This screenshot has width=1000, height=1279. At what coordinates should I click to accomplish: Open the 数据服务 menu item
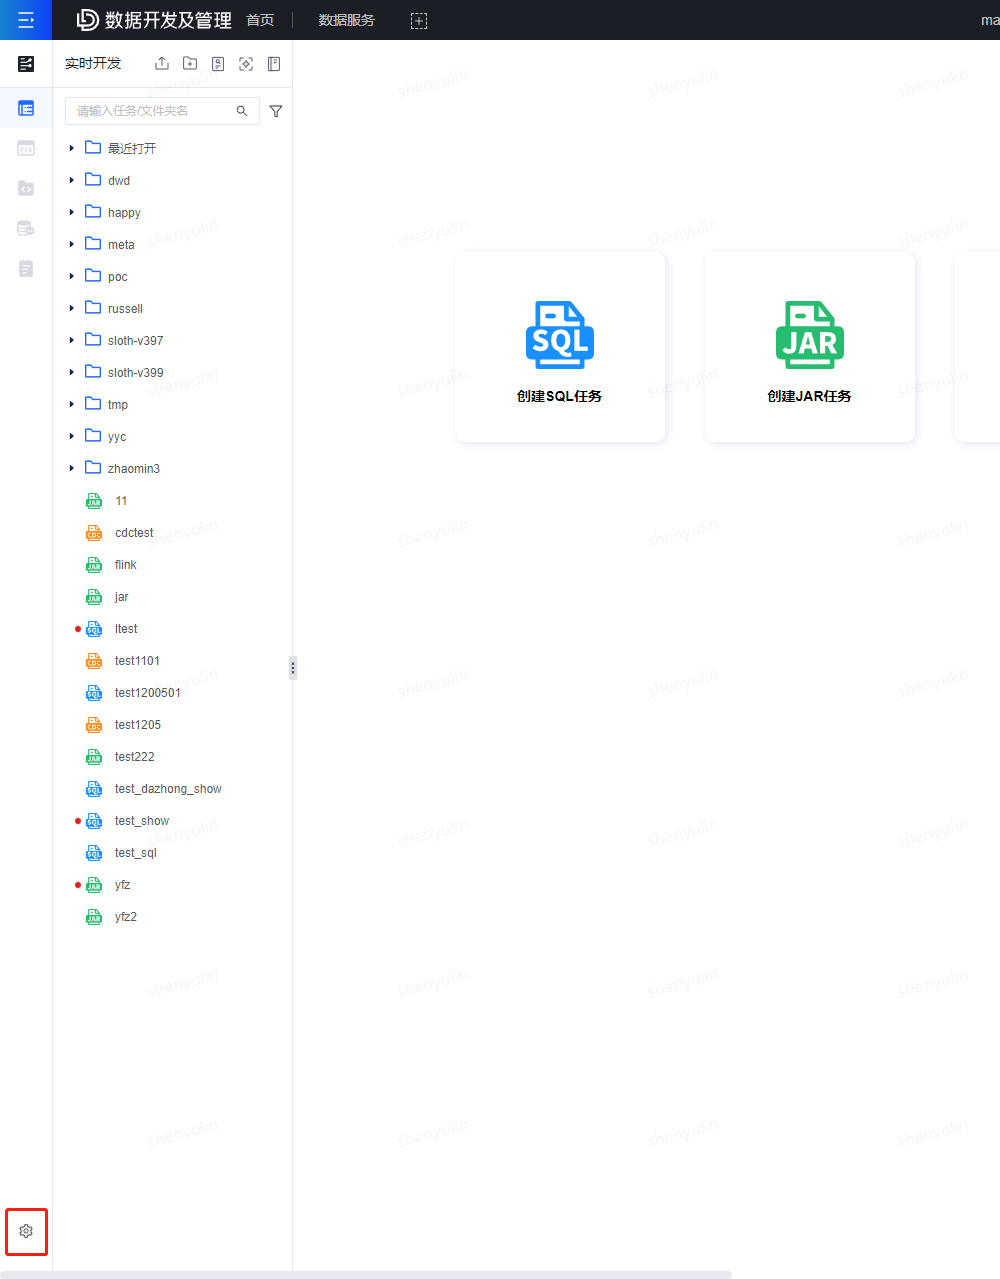345,20
